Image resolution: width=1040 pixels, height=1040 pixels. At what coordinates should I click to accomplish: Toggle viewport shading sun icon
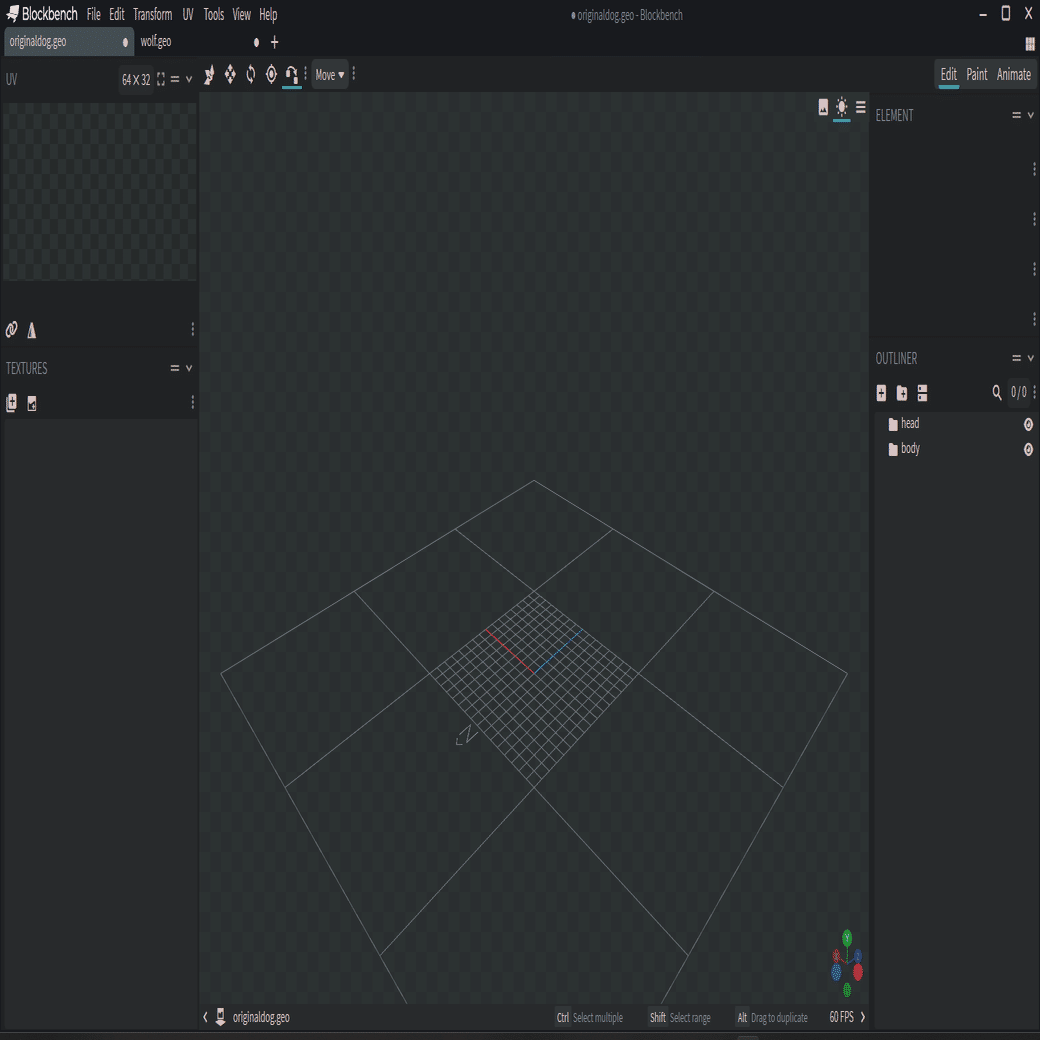coord(842,107)
